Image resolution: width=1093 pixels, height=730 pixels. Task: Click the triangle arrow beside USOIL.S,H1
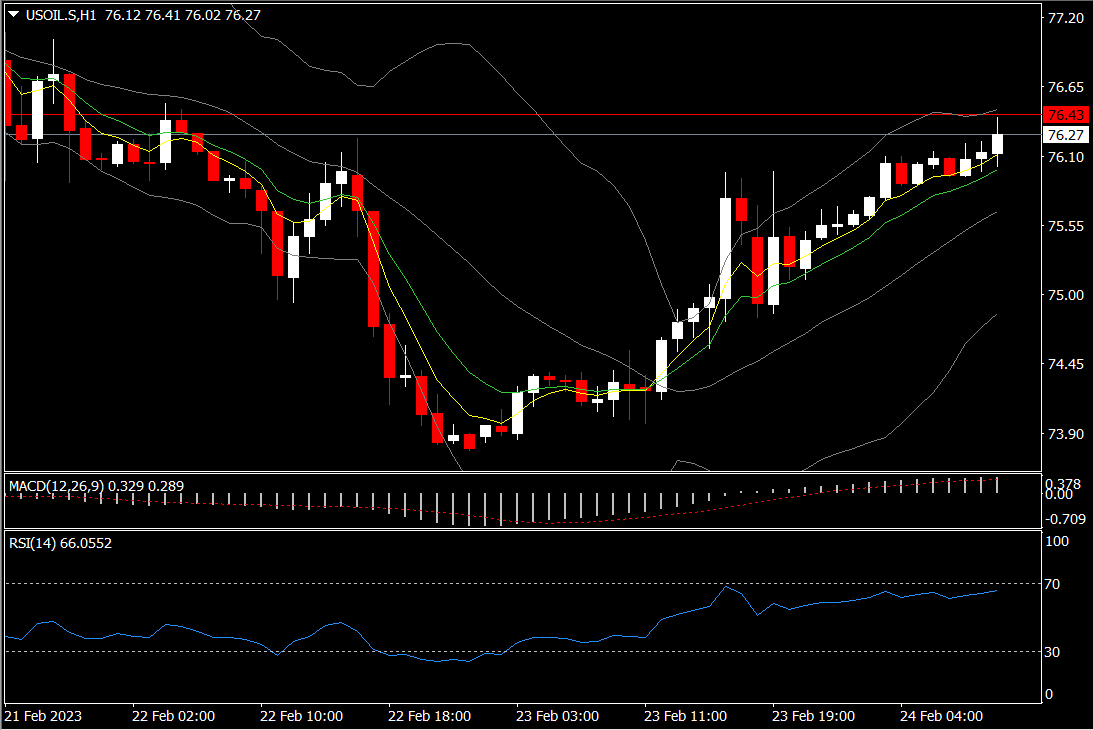coord(12,15)
